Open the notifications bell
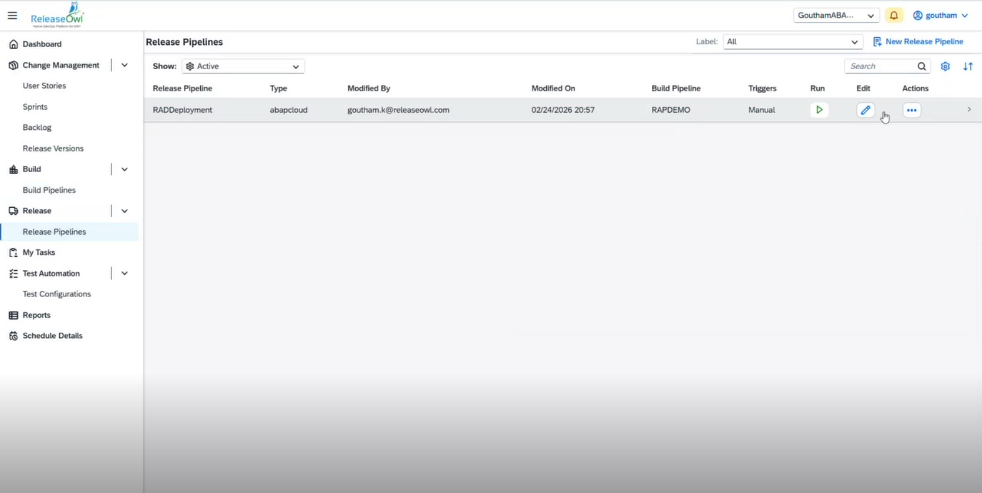982x493 pixels. click(893, 16)
